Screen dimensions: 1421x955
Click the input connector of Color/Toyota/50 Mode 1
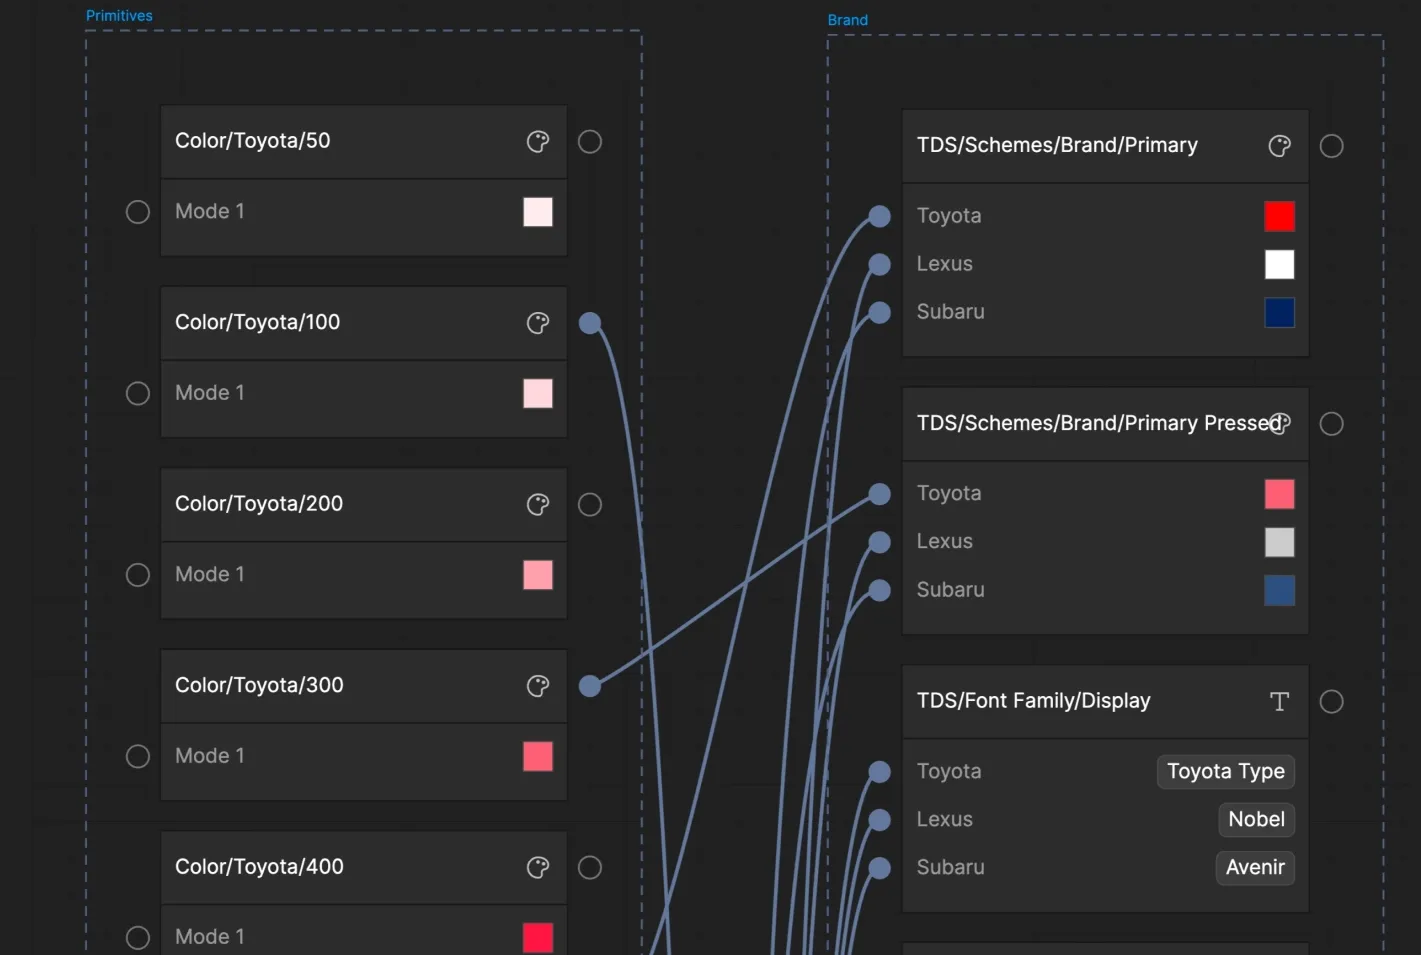(x=138, y=212)
